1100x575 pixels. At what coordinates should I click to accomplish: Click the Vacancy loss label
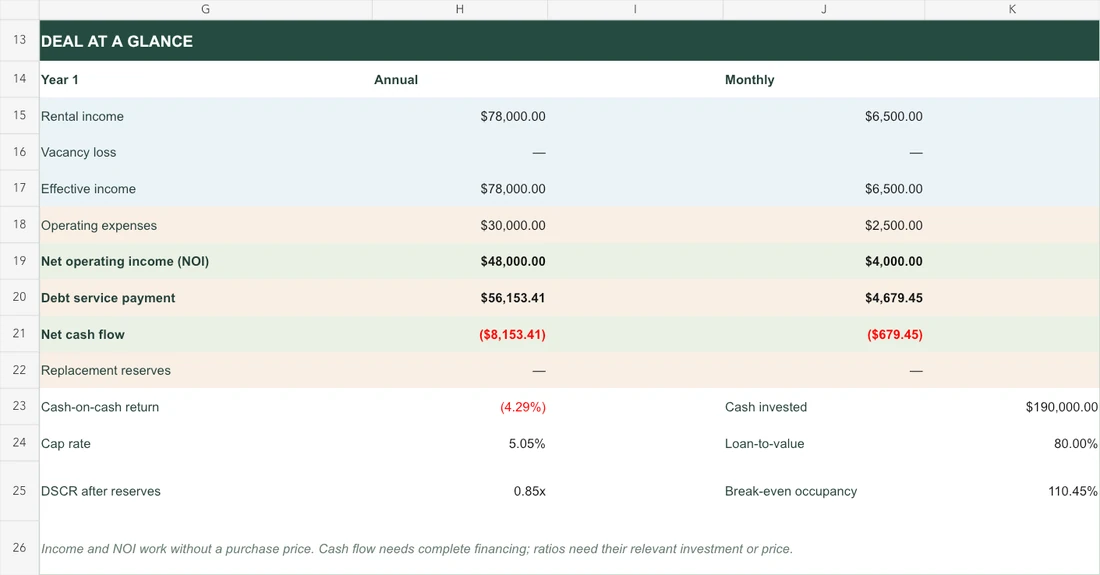[x=79, y=152]
